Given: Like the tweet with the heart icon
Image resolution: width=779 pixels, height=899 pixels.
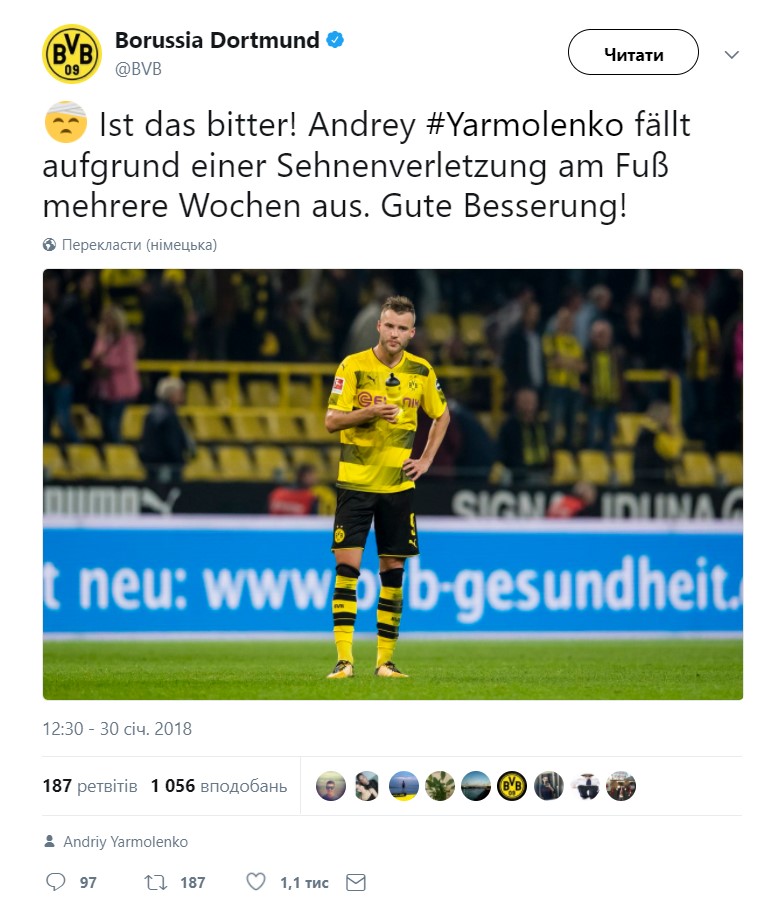Looking at the screenshot, I should pyautogui.click(x=256, y=882).
